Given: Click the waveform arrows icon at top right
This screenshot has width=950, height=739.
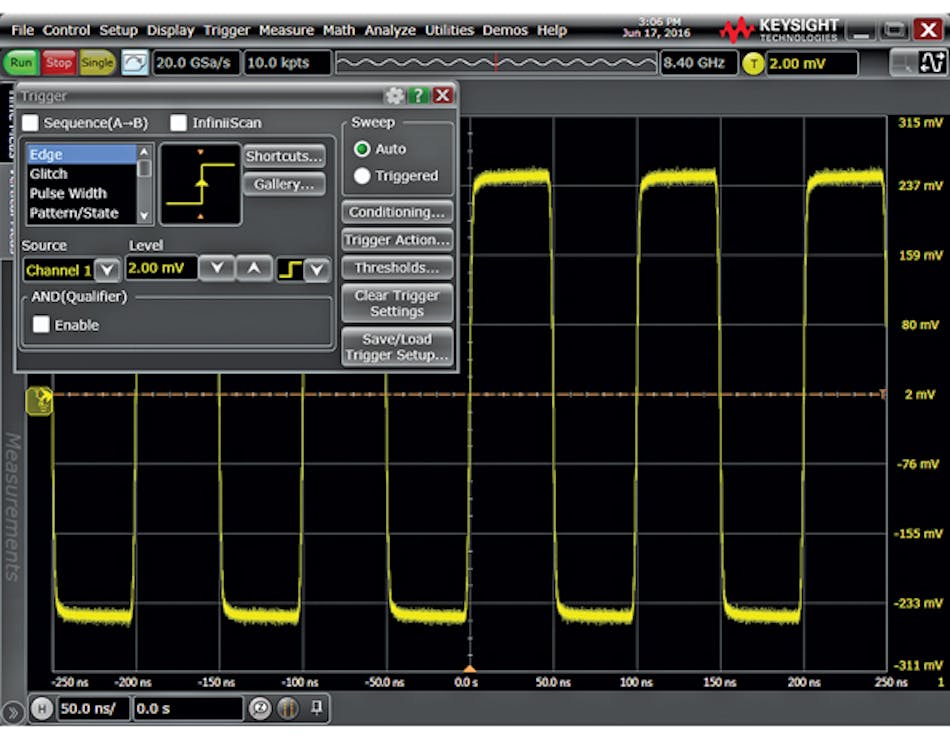Looking at the screenshot, I should point(931,62).
